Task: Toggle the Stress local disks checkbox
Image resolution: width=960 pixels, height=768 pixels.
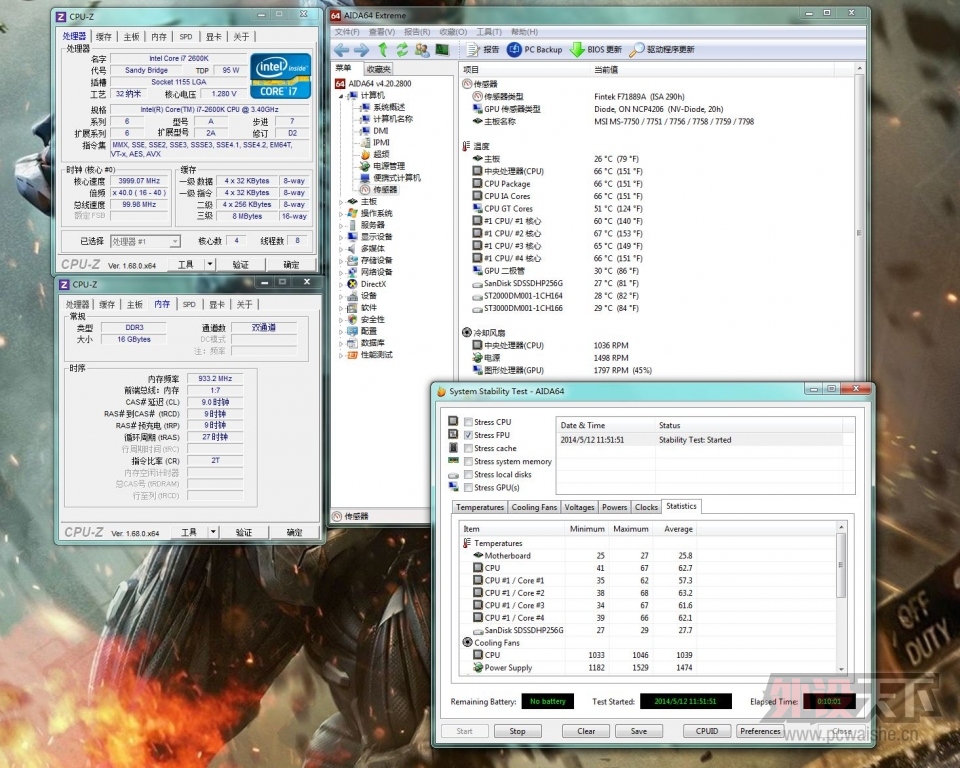Action: pos(468,475)
